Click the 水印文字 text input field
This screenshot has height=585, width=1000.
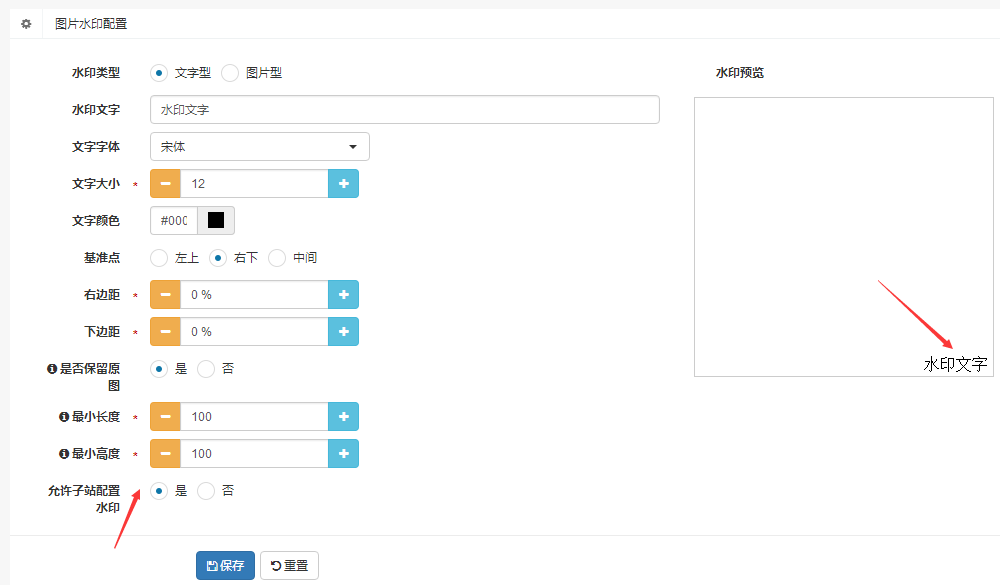coord(404,110)
